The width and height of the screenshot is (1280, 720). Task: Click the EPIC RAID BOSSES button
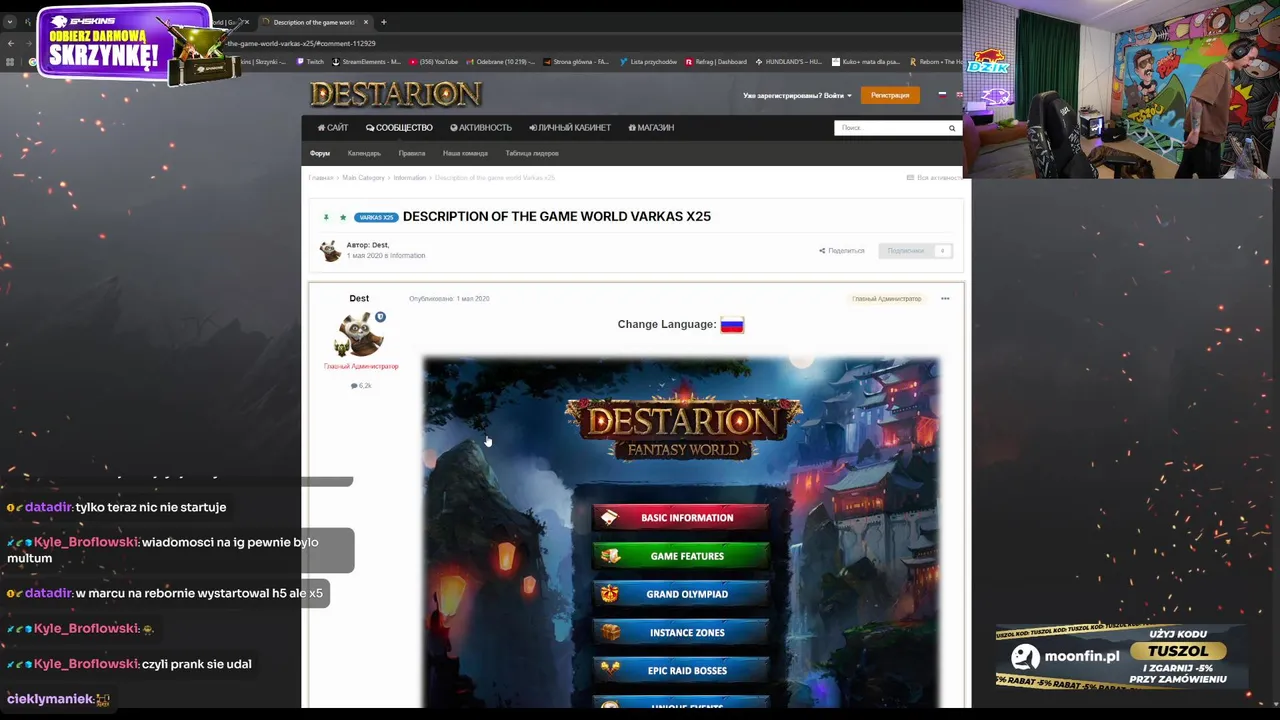tap(681, 671)
